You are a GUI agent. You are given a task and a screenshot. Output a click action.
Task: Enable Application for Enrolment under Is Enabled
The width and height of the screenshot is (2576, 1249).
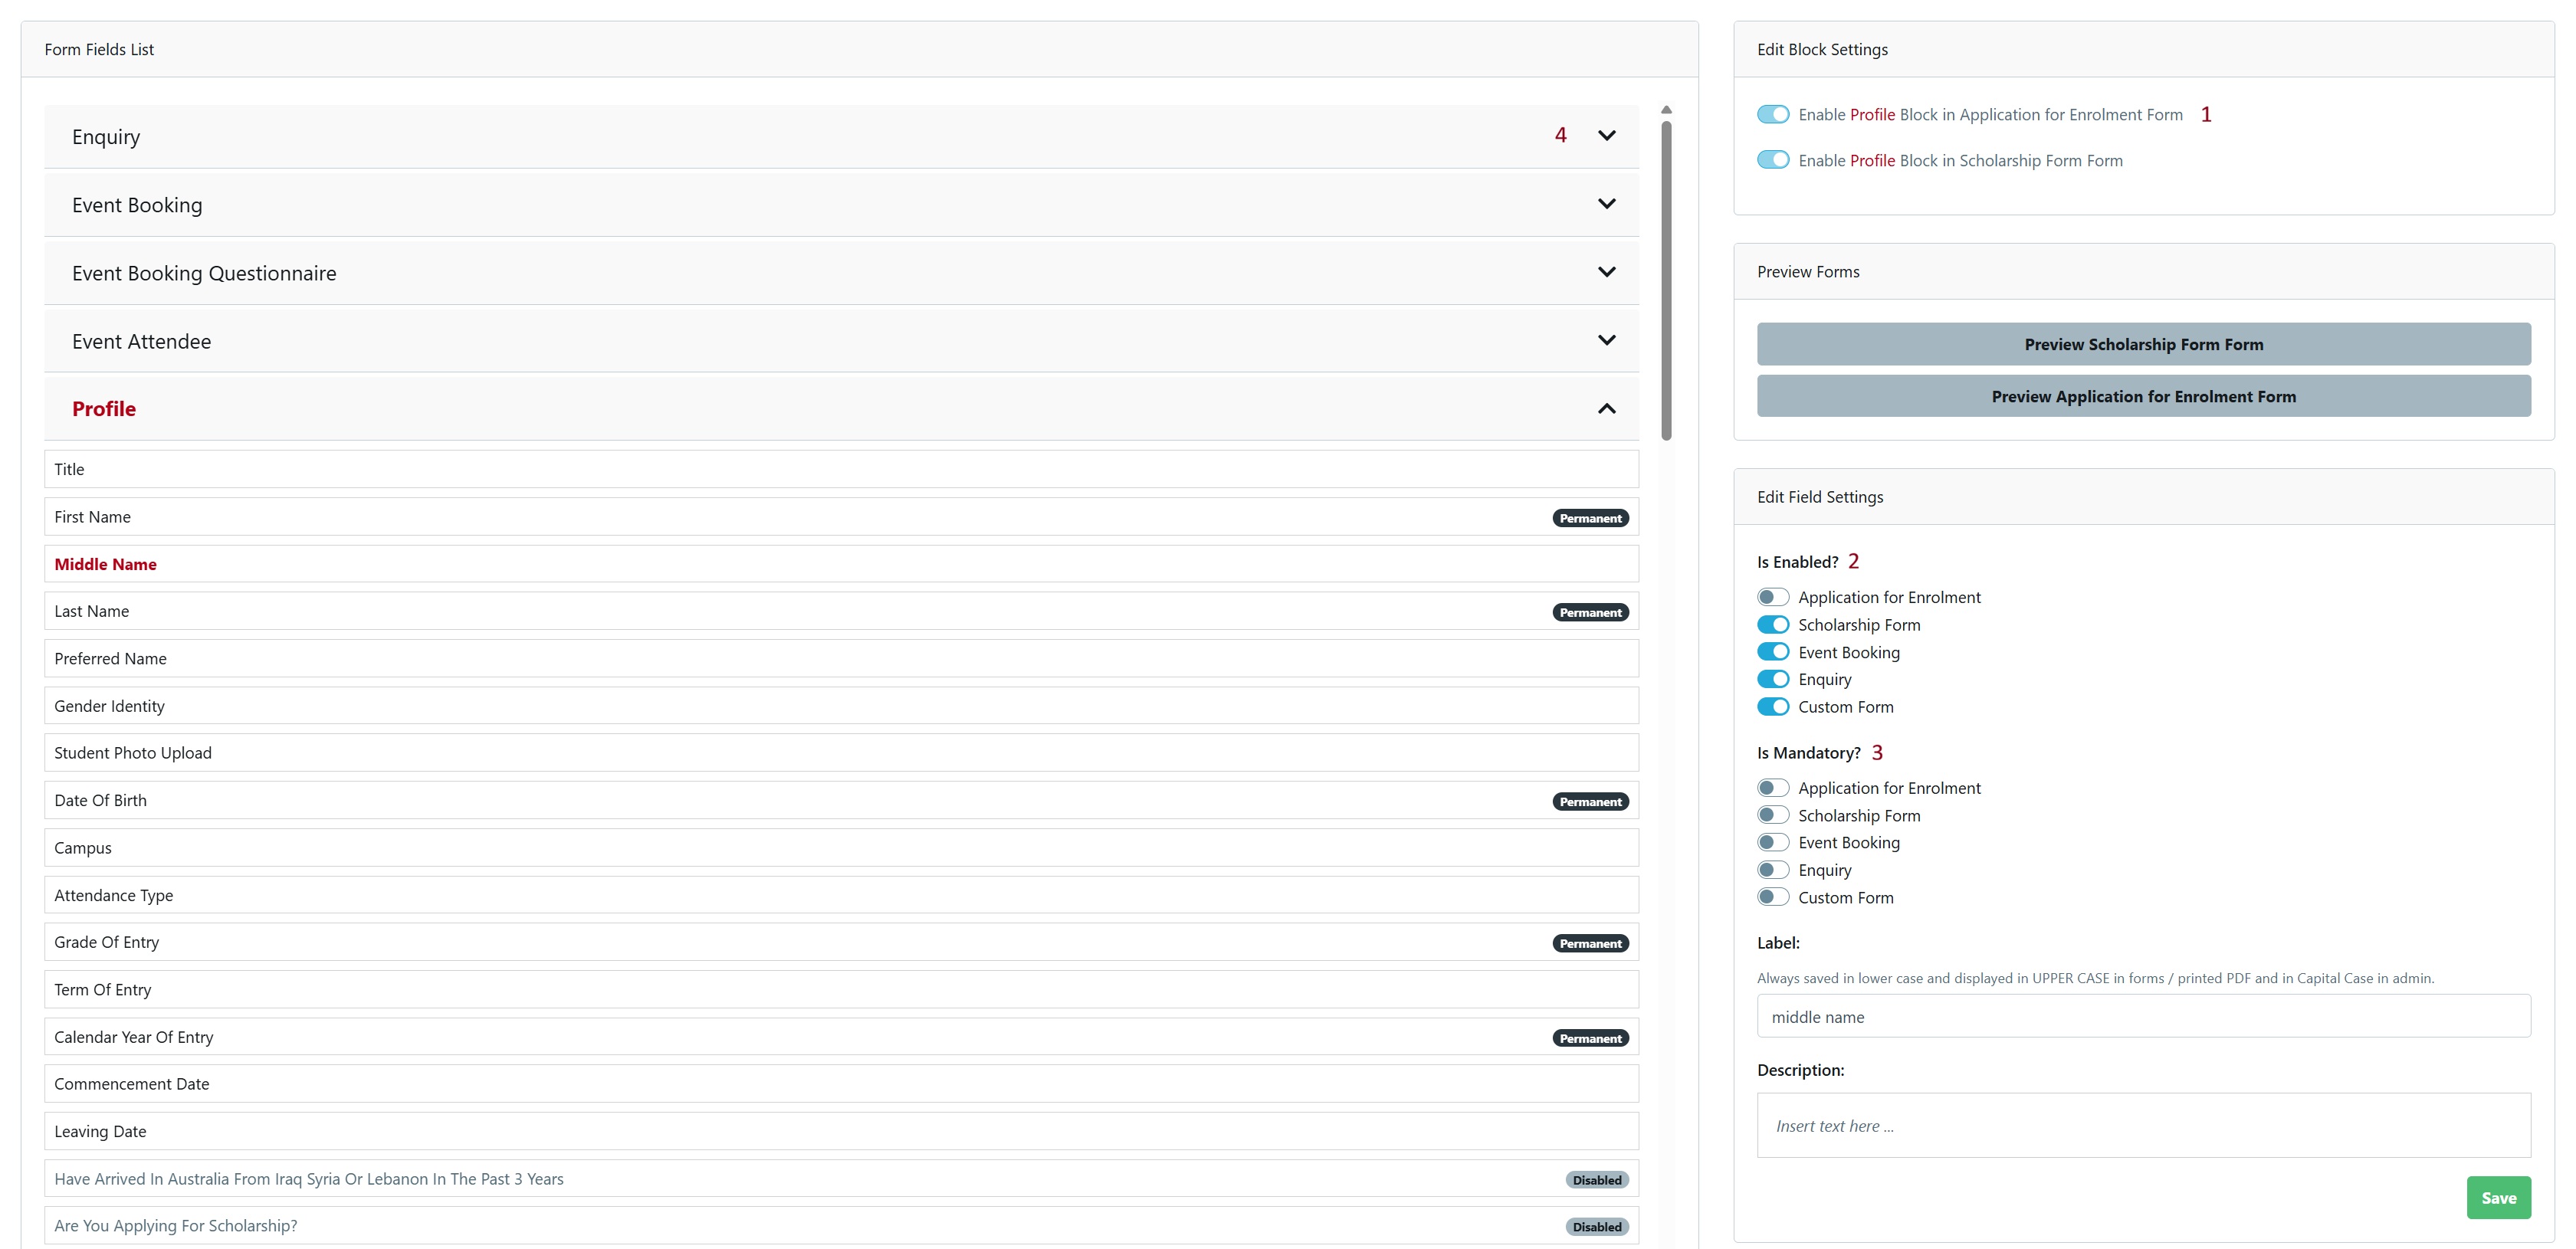1772,597
